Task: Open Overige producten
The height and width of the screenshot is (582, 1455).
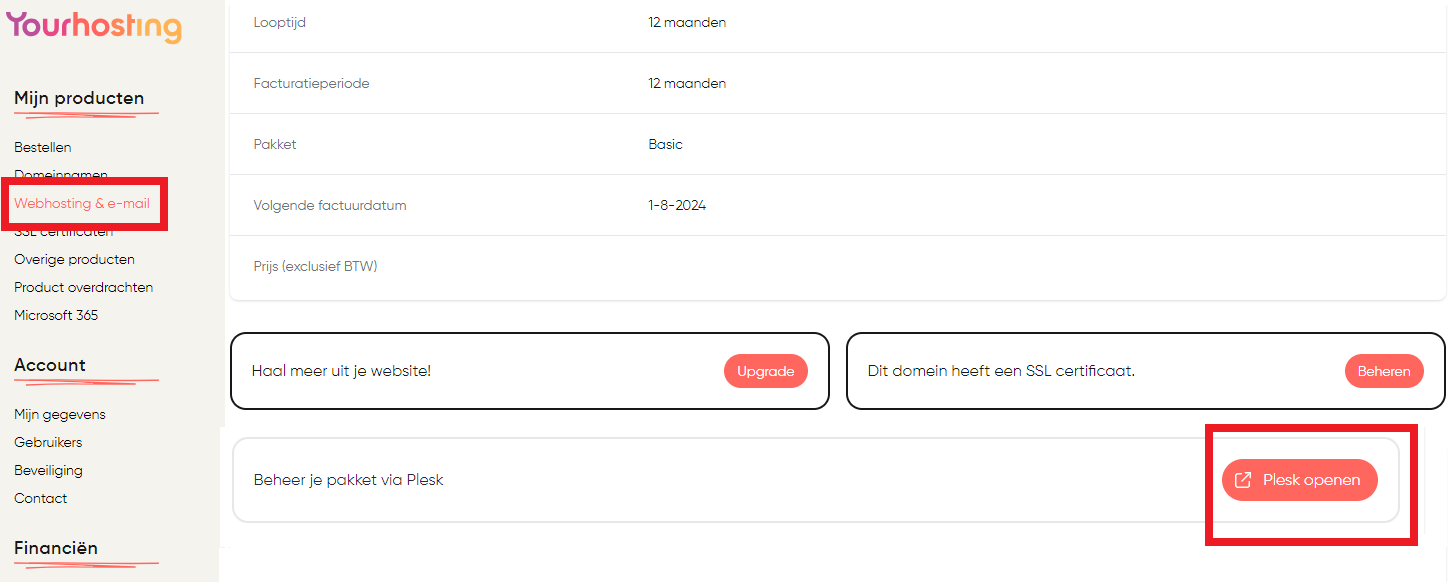Action: pyautogui.click(x=74, y=259)
